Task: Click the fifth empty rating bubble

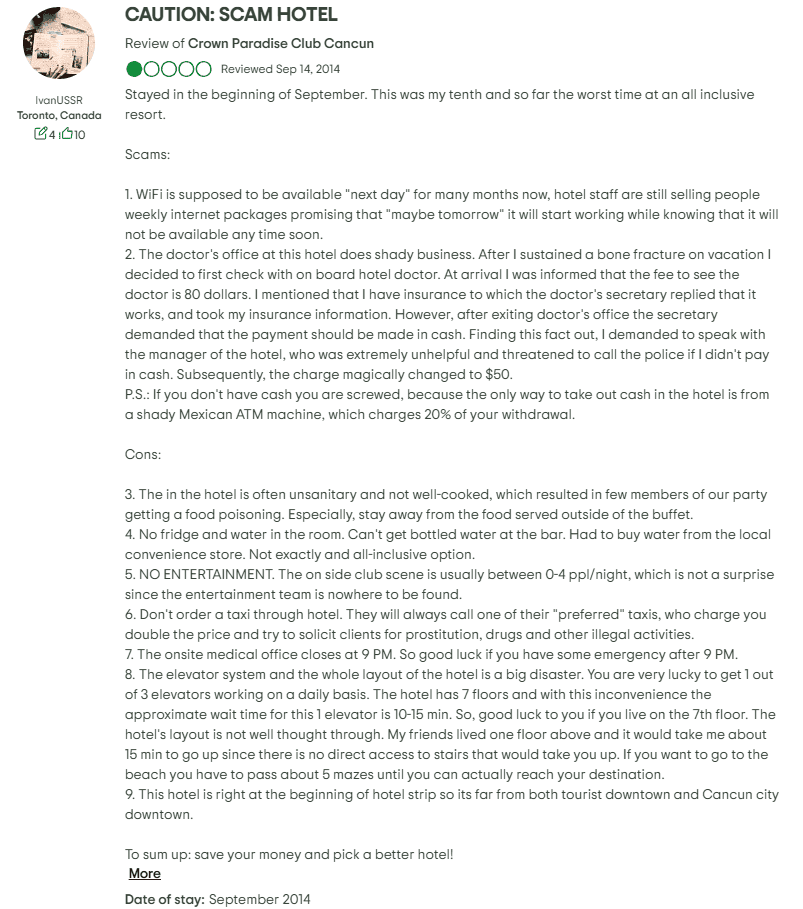Action: click(x=204, y=69)
